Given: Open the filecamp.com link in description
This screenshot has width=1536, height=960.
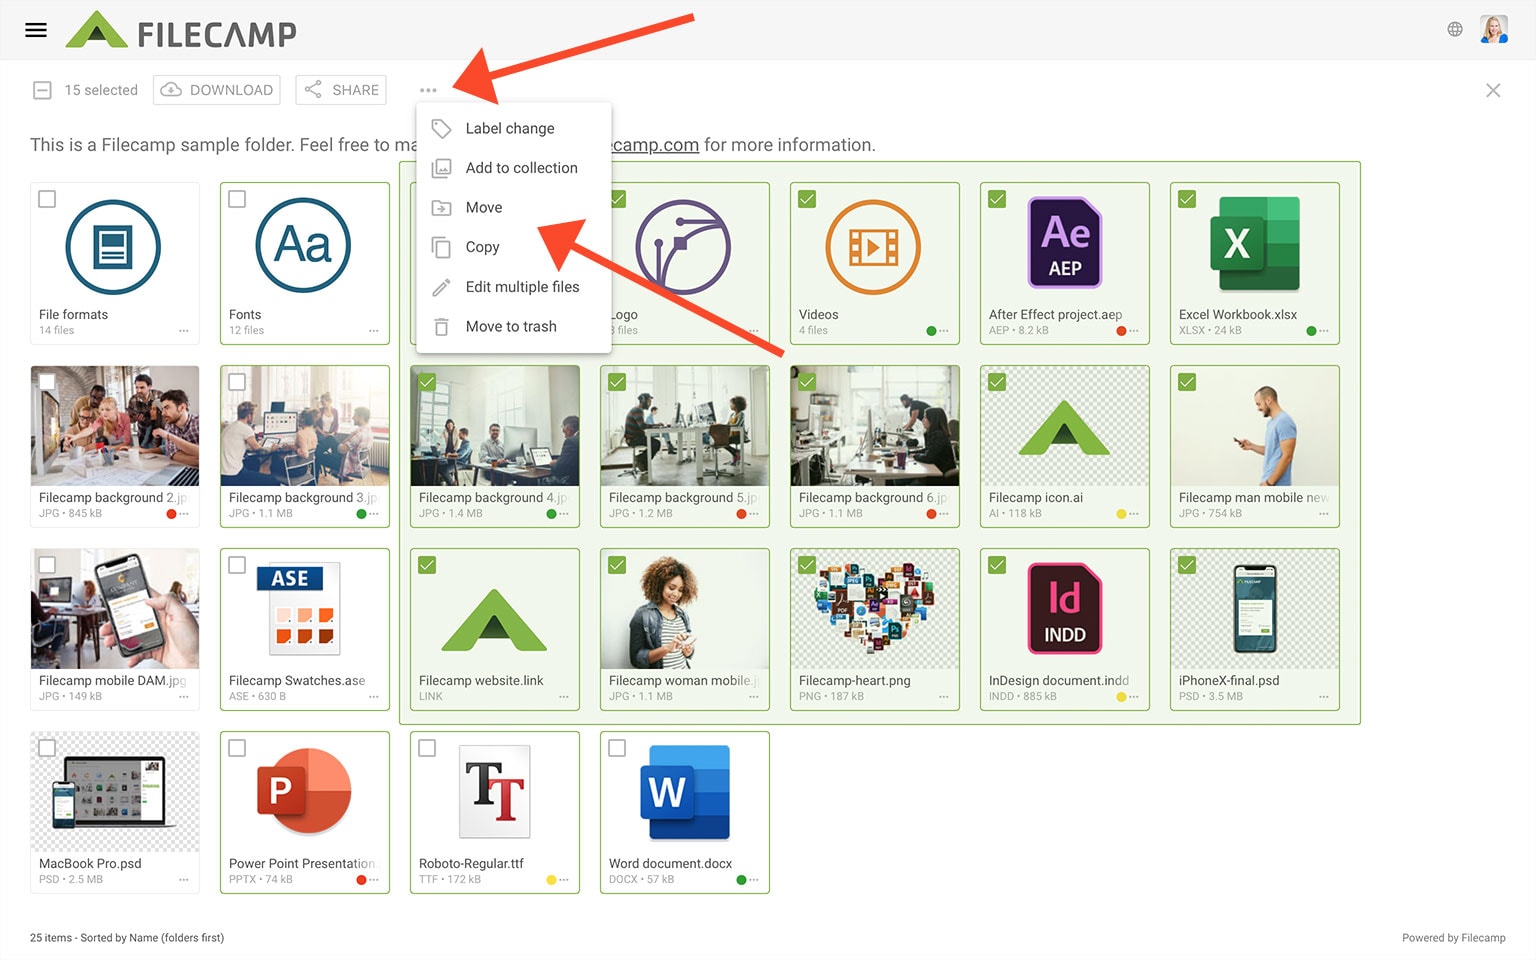Looking at the screenshot, I should [655, 145].
